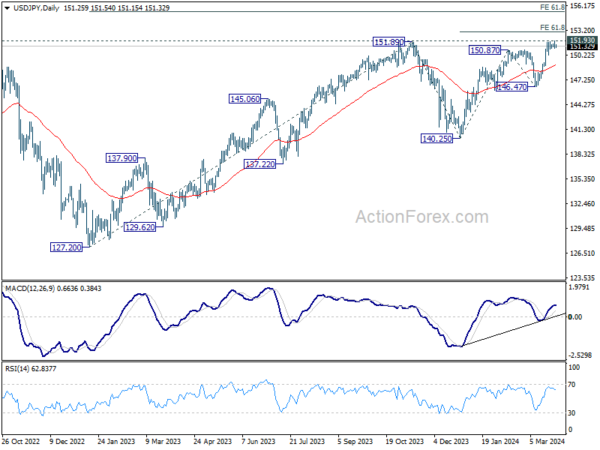
Task: Click the RSI scale value 30
Action: pyautogui.click(x=572, y=413)
